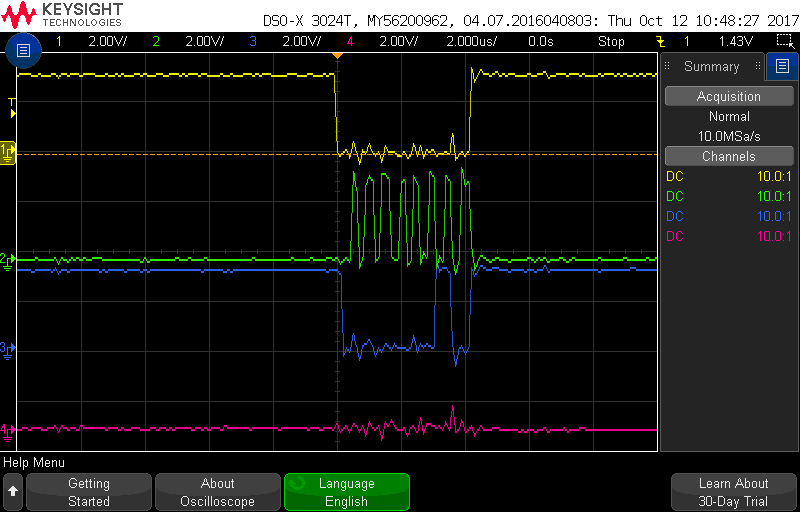
Task: Click the blue DC coupling entry
Action: (674, 216)
